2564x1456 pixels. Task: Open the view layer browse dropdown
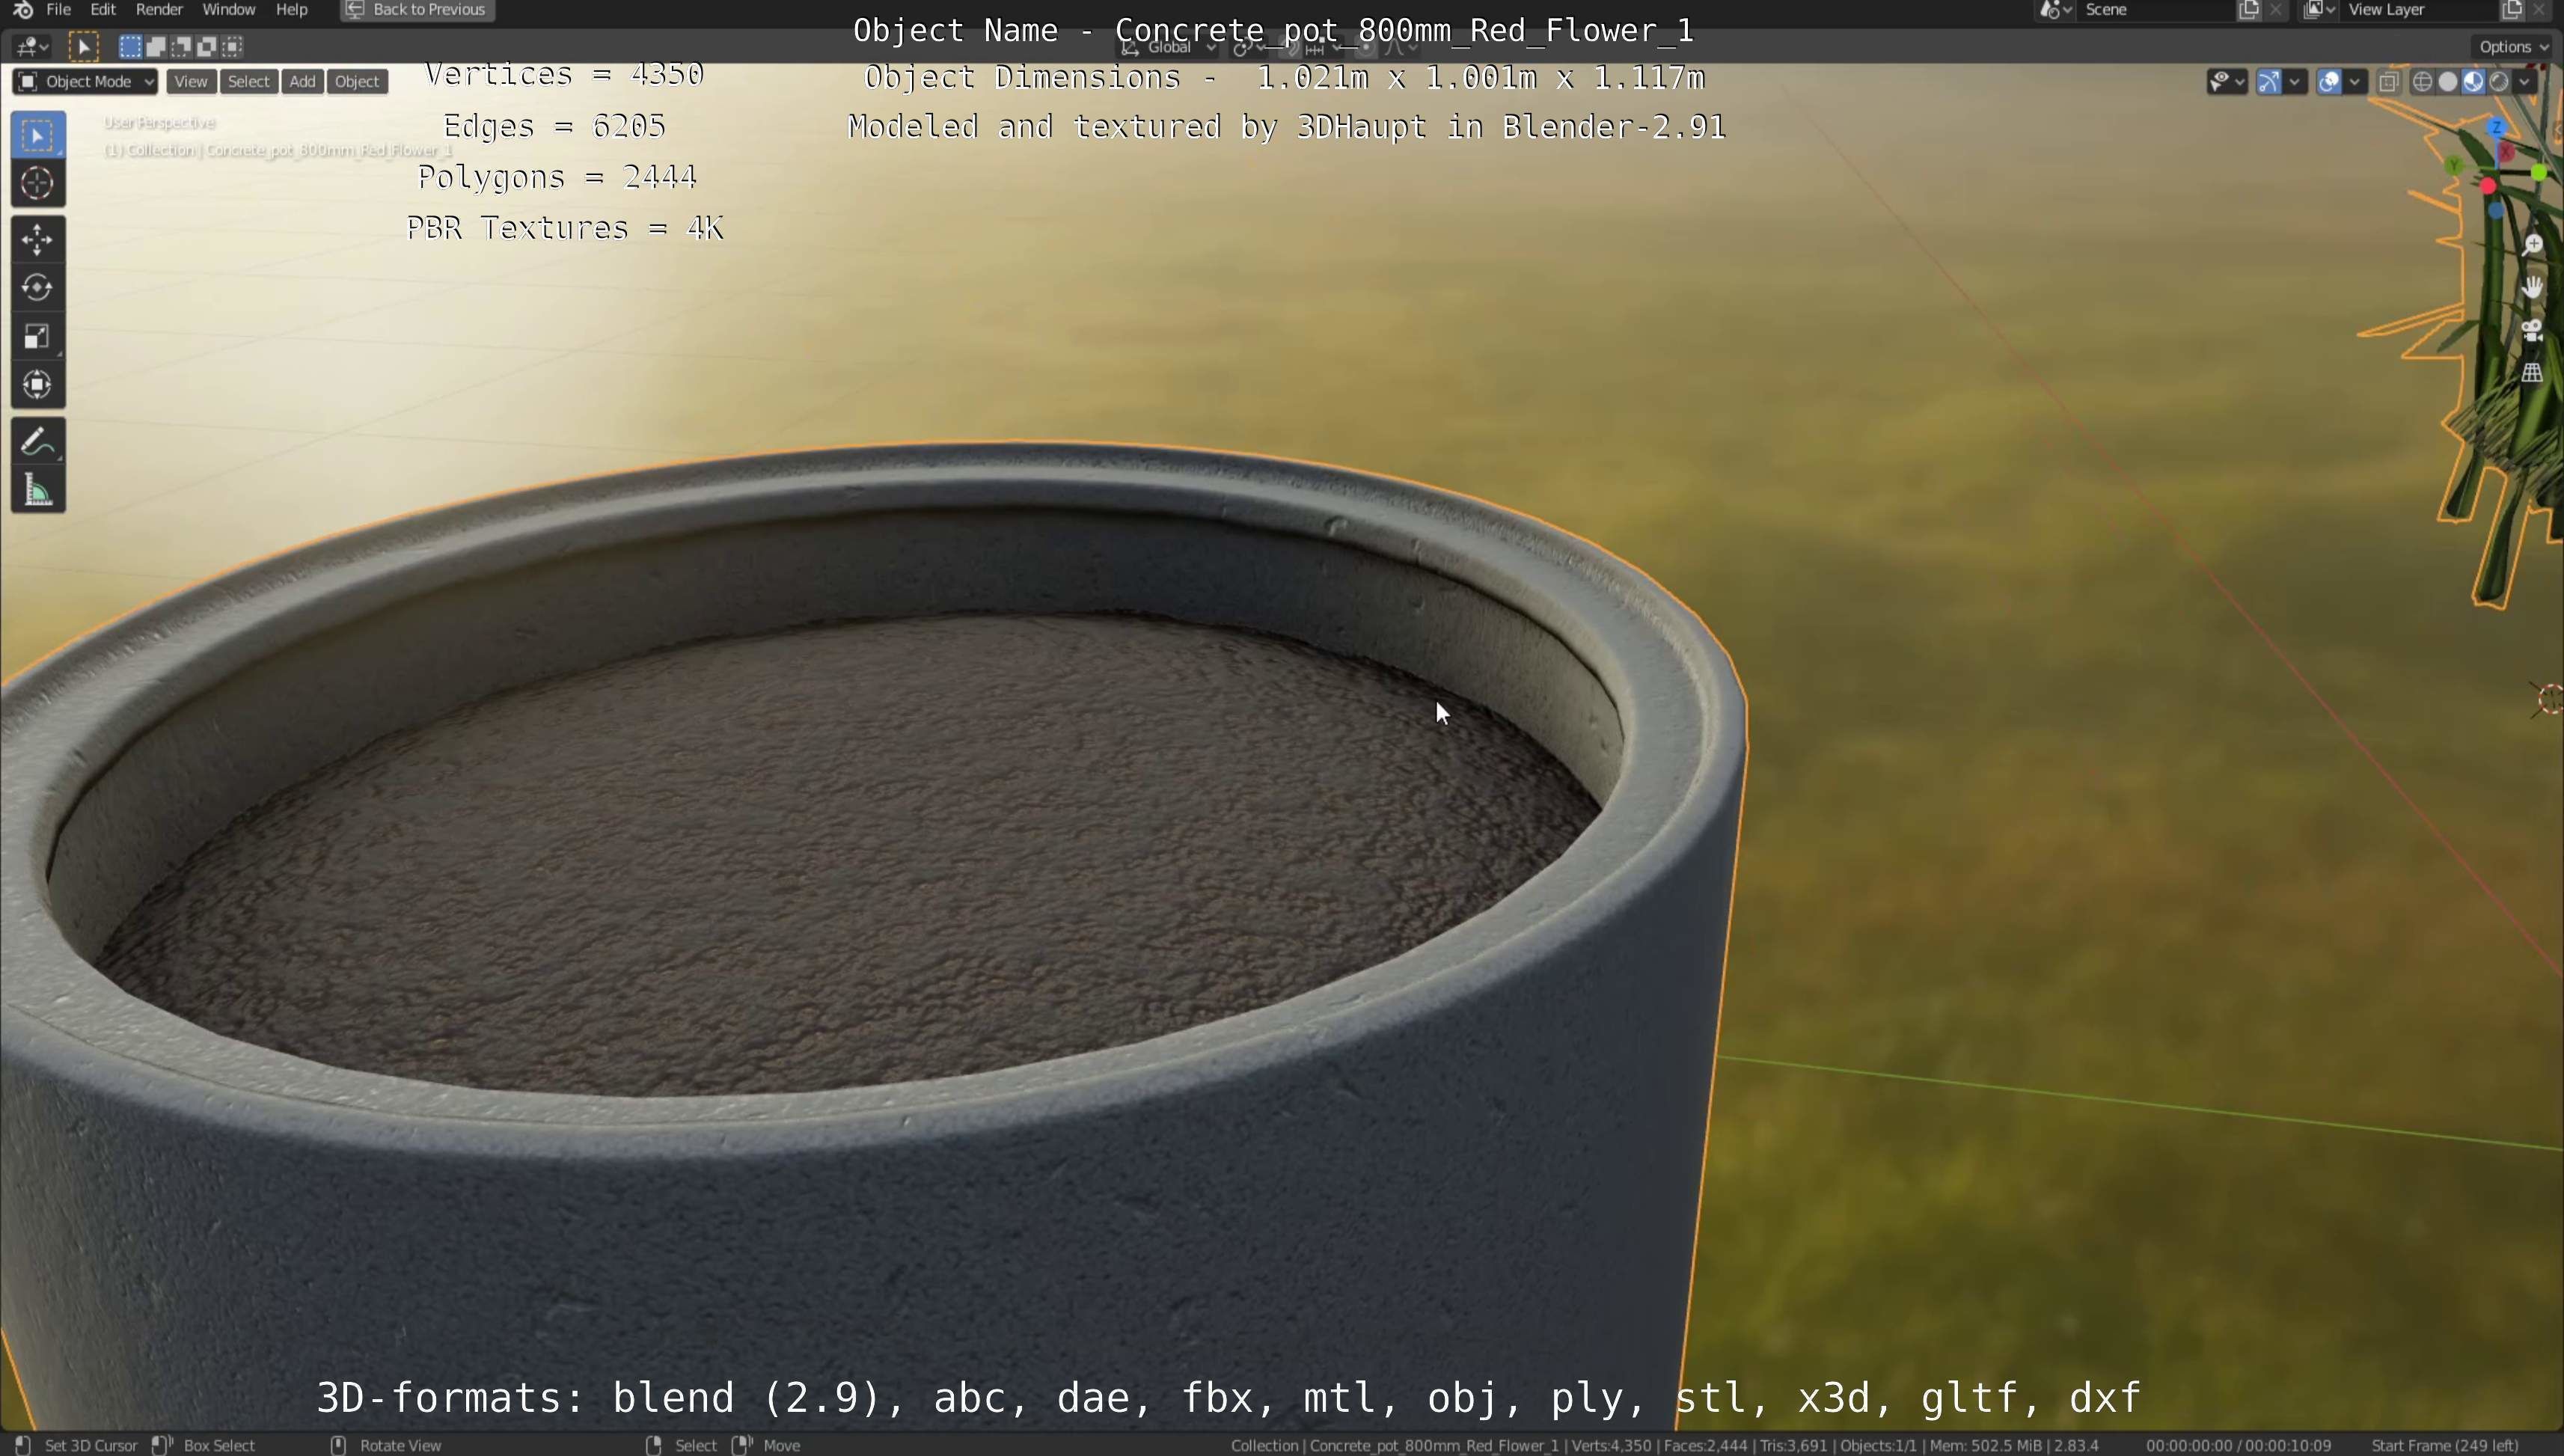[x=2318, y=10]
